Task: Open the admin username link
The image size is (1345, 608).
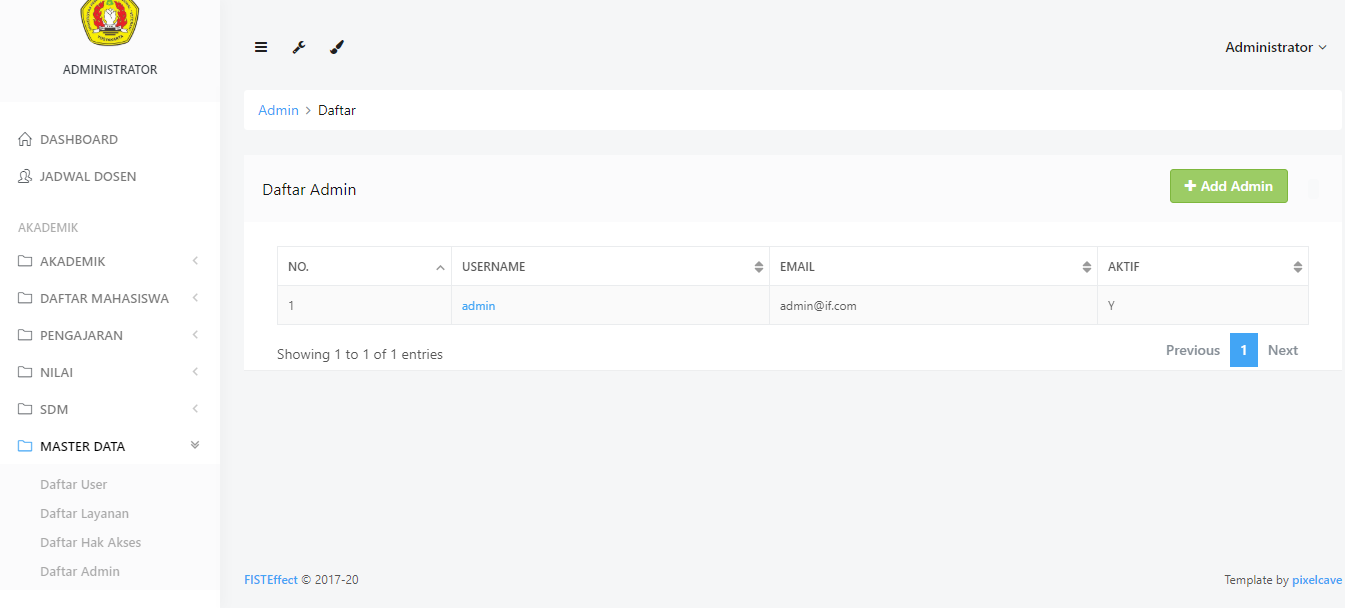Action: [x=478, y=306]
